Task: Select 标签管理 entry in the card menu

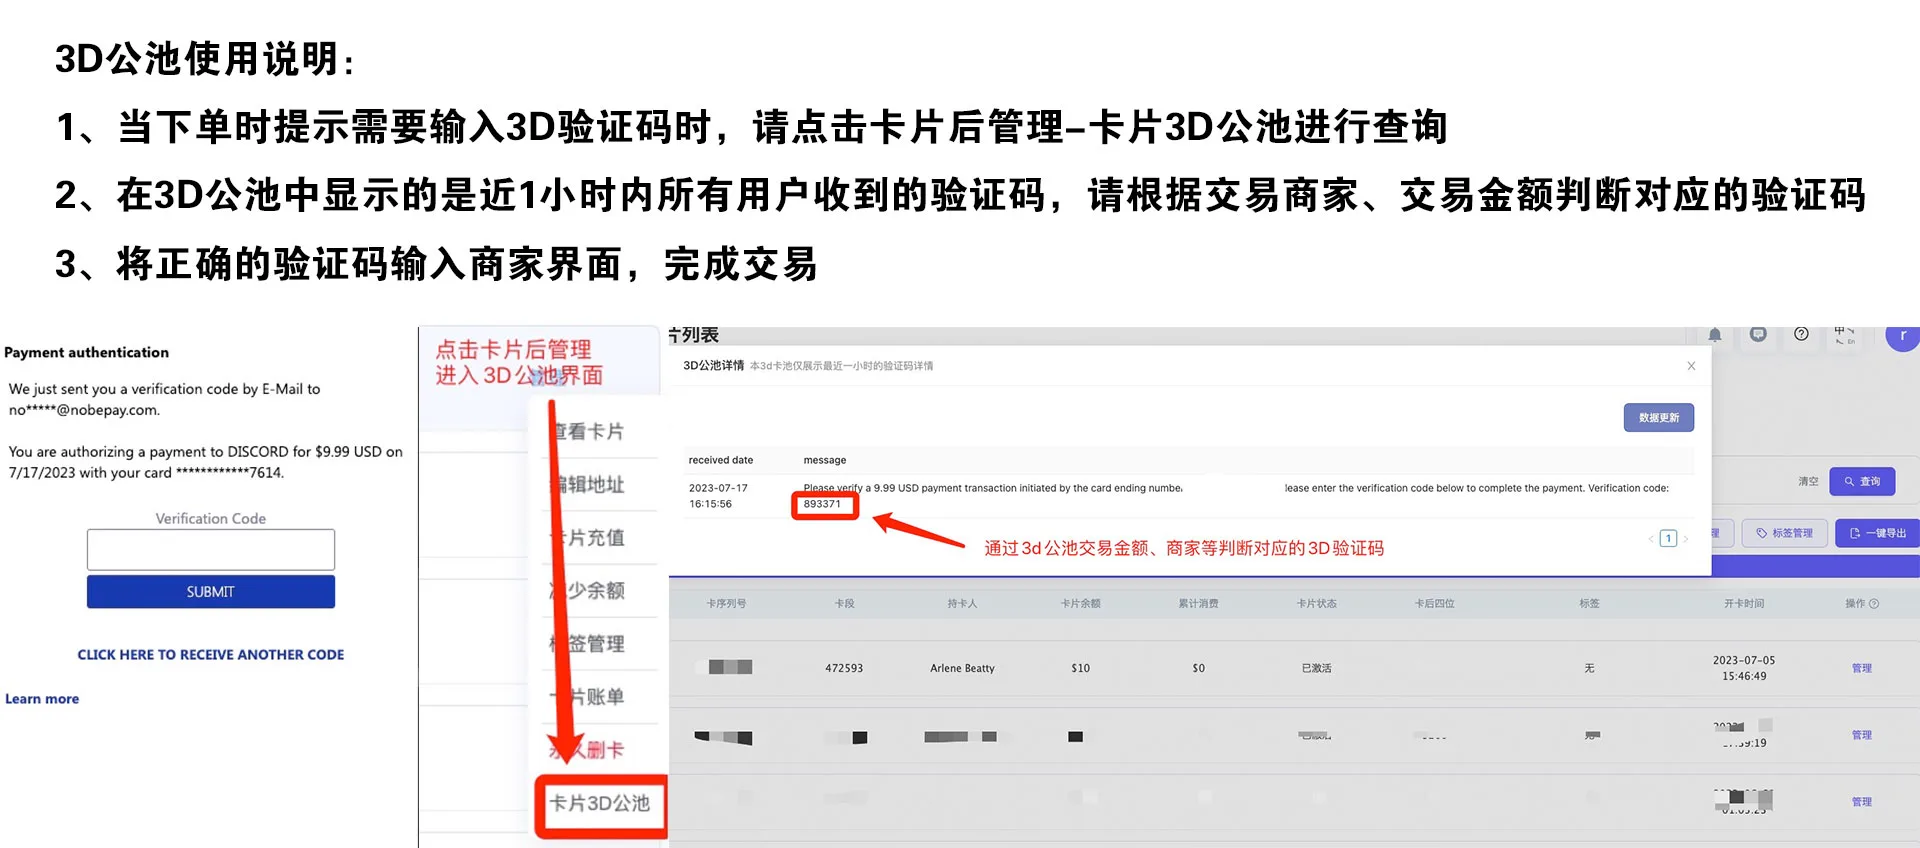Action: pyautogui.click(x=590, y=644)
